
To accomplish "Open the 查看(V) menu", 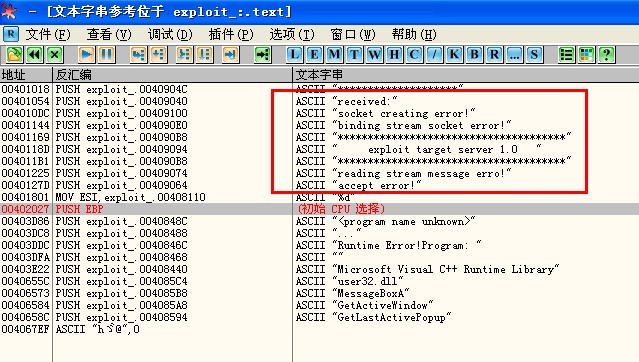I will [x=109, y=34].
